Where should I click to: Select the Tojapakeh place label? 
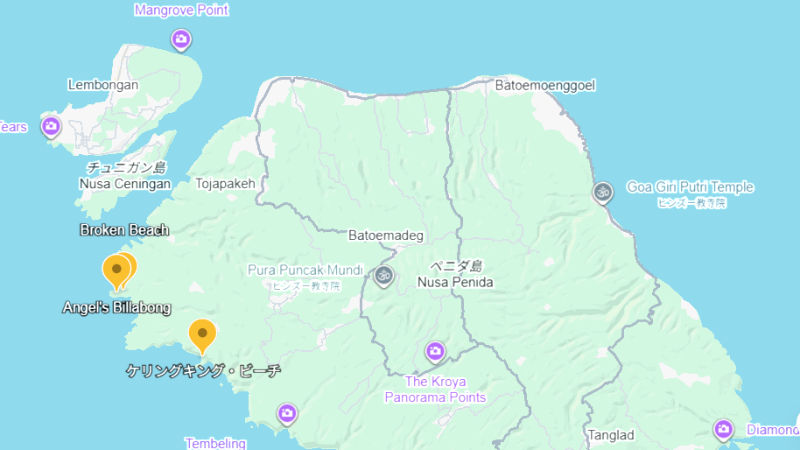point(225,184)
